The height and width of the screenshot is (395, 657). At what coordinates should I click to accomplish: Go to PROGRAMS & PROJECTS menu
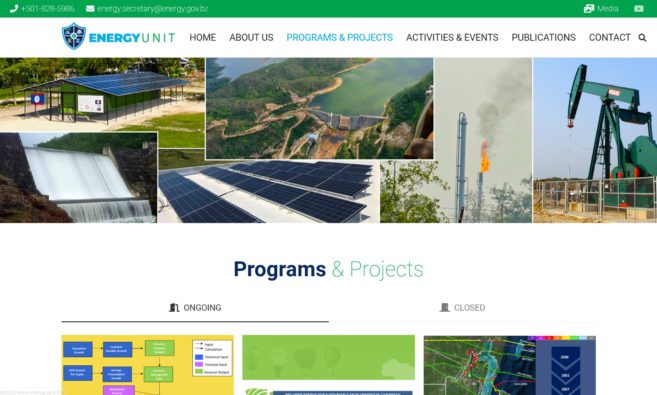[339, 38]
